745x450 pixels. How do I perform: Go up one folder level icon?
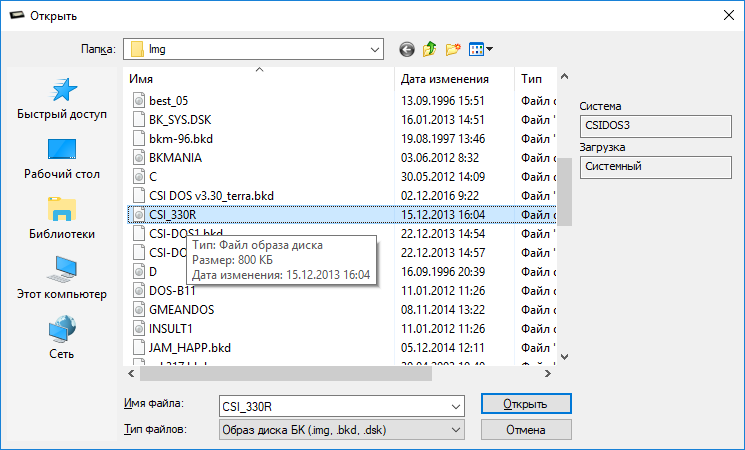pos(430,48)
